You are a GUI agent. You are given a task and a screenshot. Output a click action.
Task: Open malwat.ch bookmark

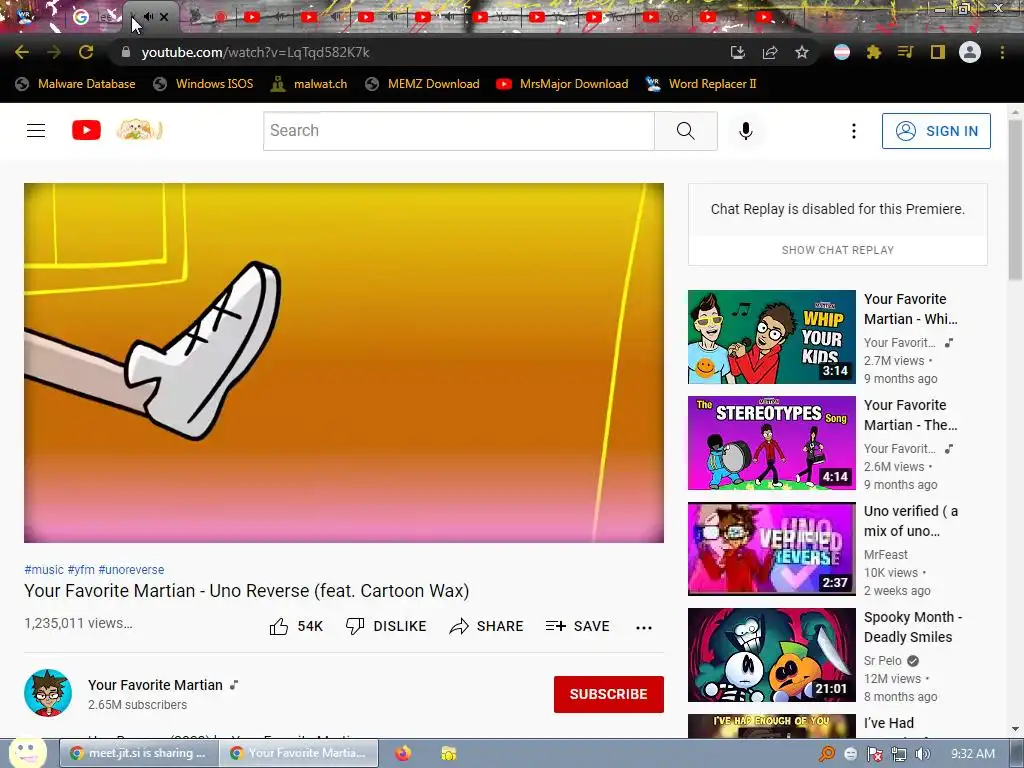(309, 84)
